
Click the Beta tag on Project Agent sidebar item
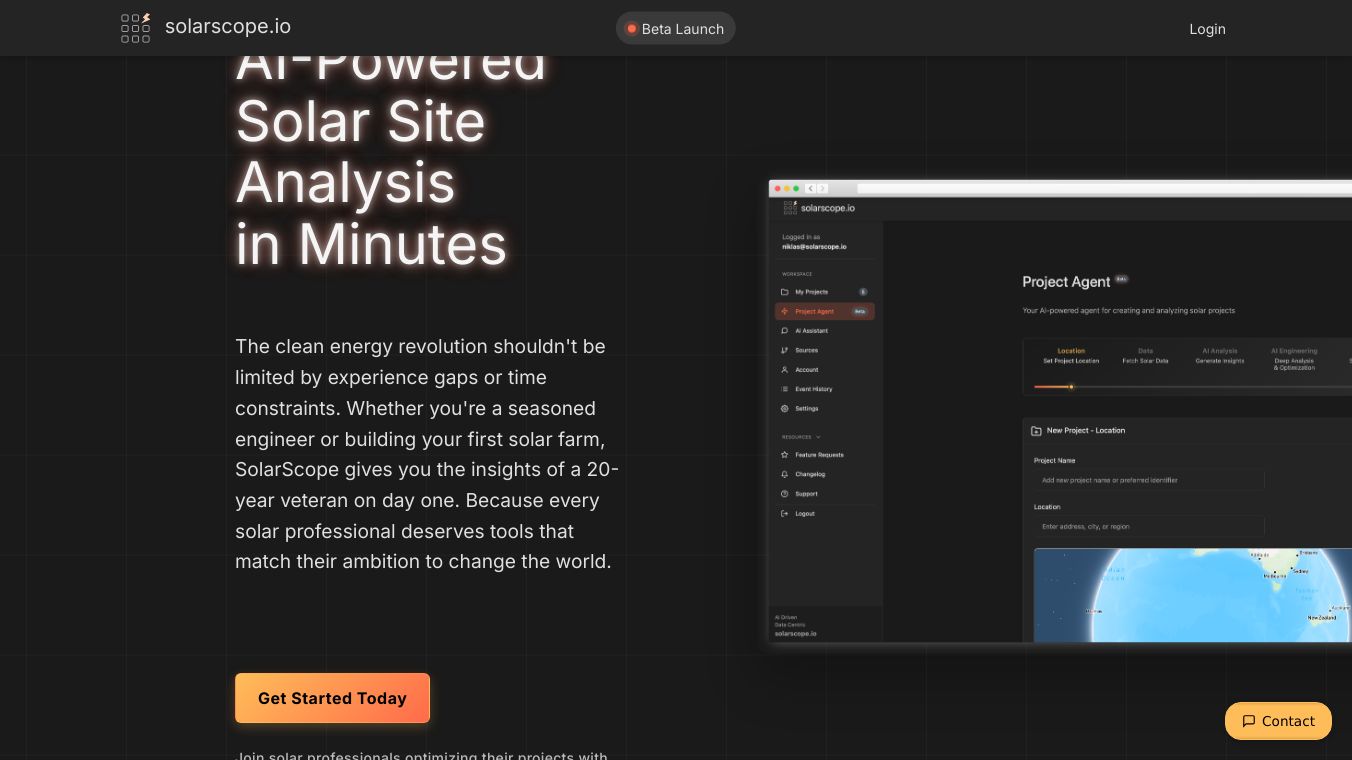point(859,311)
